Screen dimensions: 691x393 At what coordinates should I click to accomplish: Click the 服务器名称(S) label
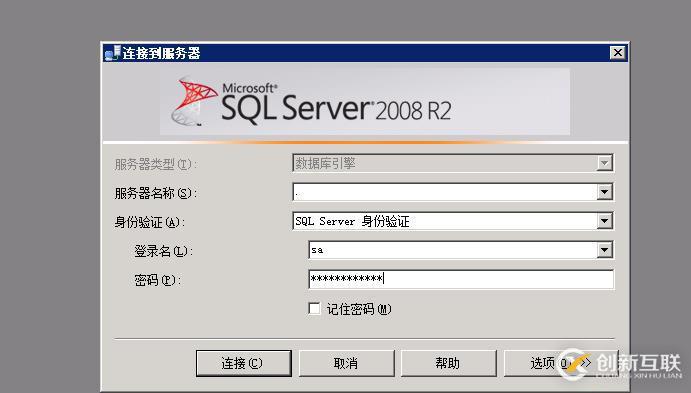(x=156, y=193)
